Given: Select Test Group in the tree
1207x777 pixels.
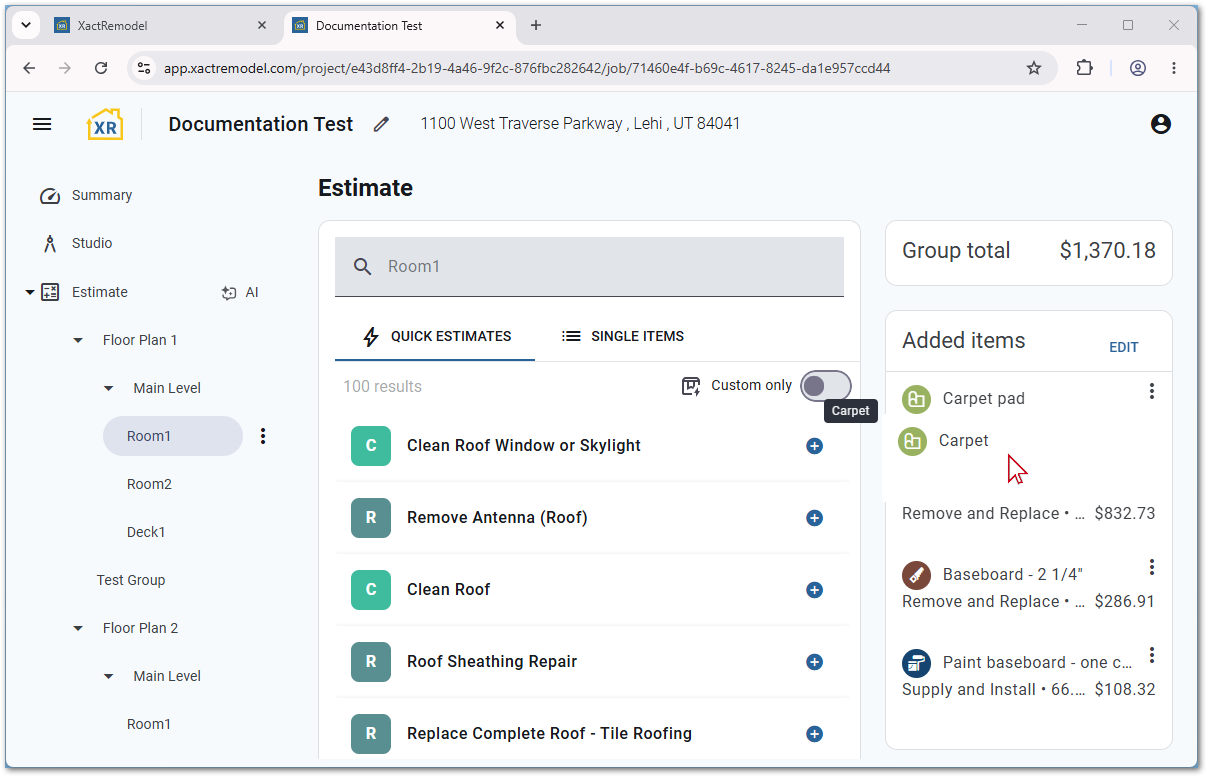Looking at the screenshot, I should pos(131,580).
